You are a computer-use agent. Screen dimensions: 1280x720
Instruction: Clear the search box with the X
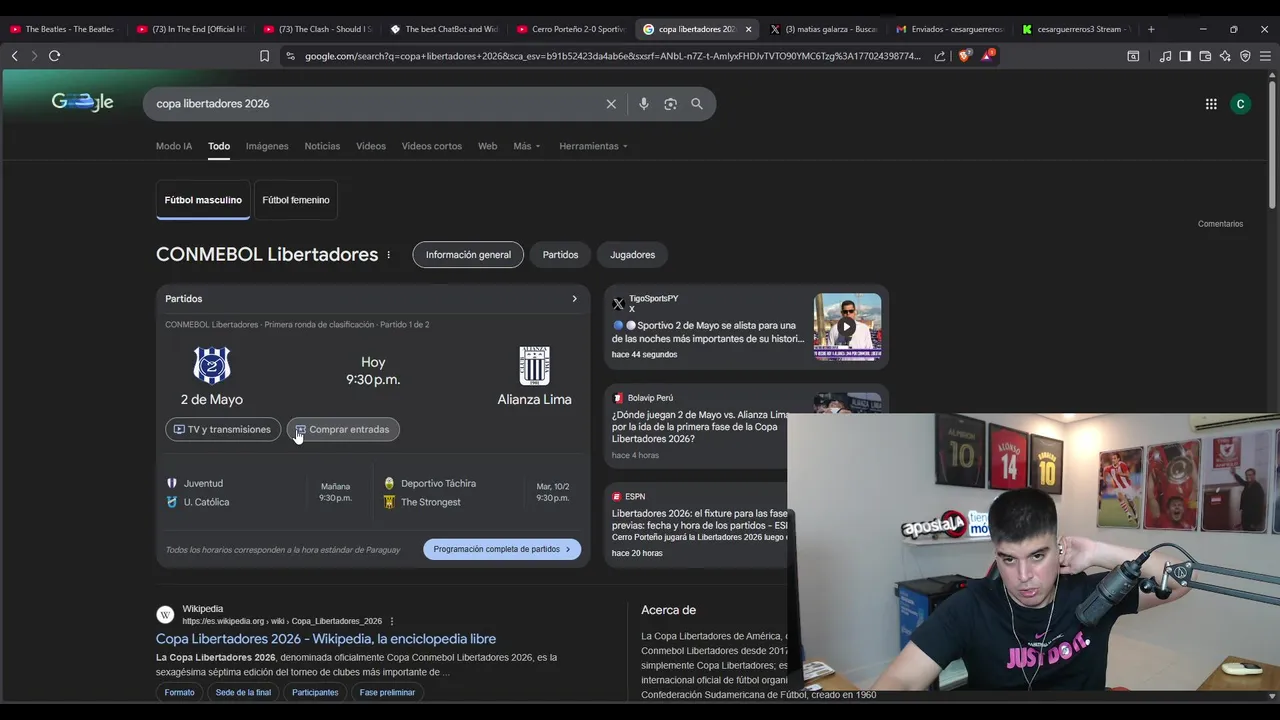611,104
